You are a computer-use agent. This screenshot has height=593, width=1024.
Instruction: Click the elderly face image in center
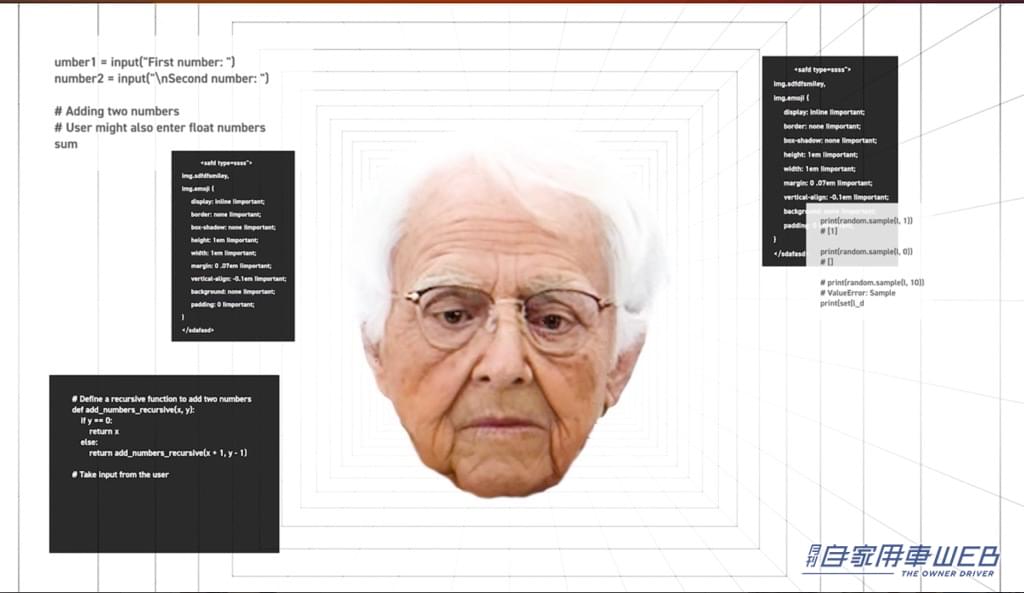point(505,330)
